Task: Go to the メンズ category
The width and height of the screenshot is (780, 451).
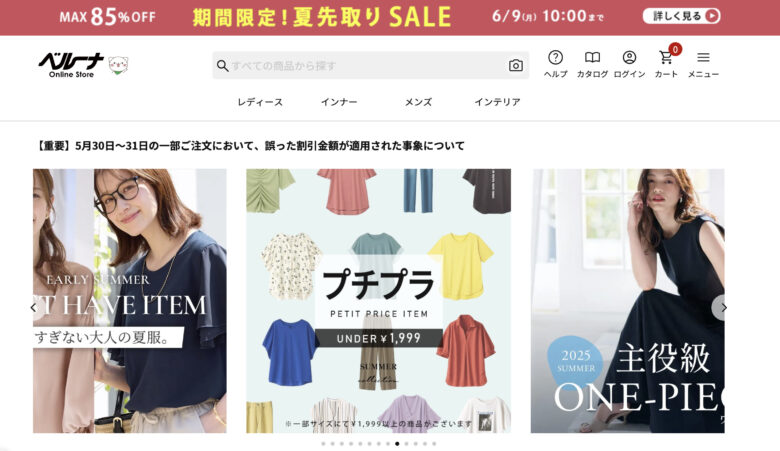Action: click(x=418, y=102)
